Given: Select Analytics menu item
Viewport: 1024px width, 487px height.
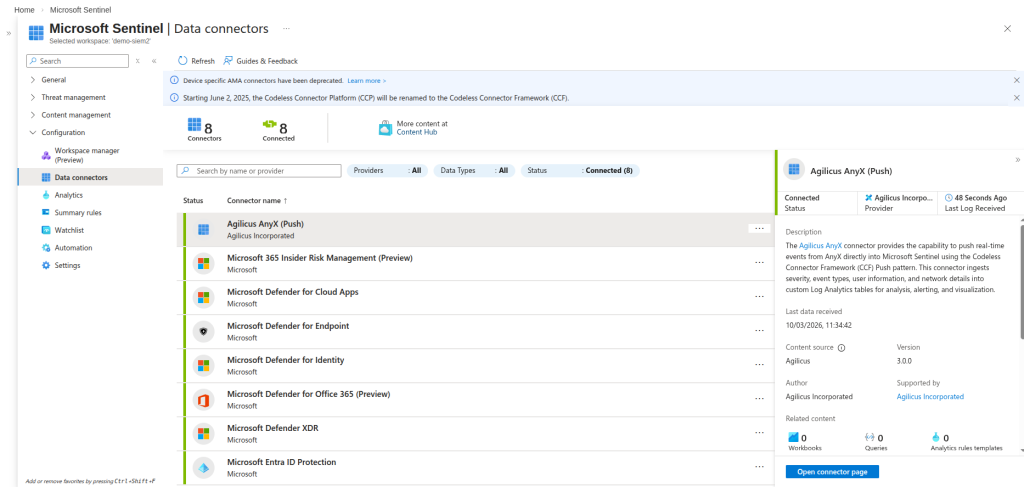Looking at the screenshot, I should pyautogui.click(x=69, y=195).
